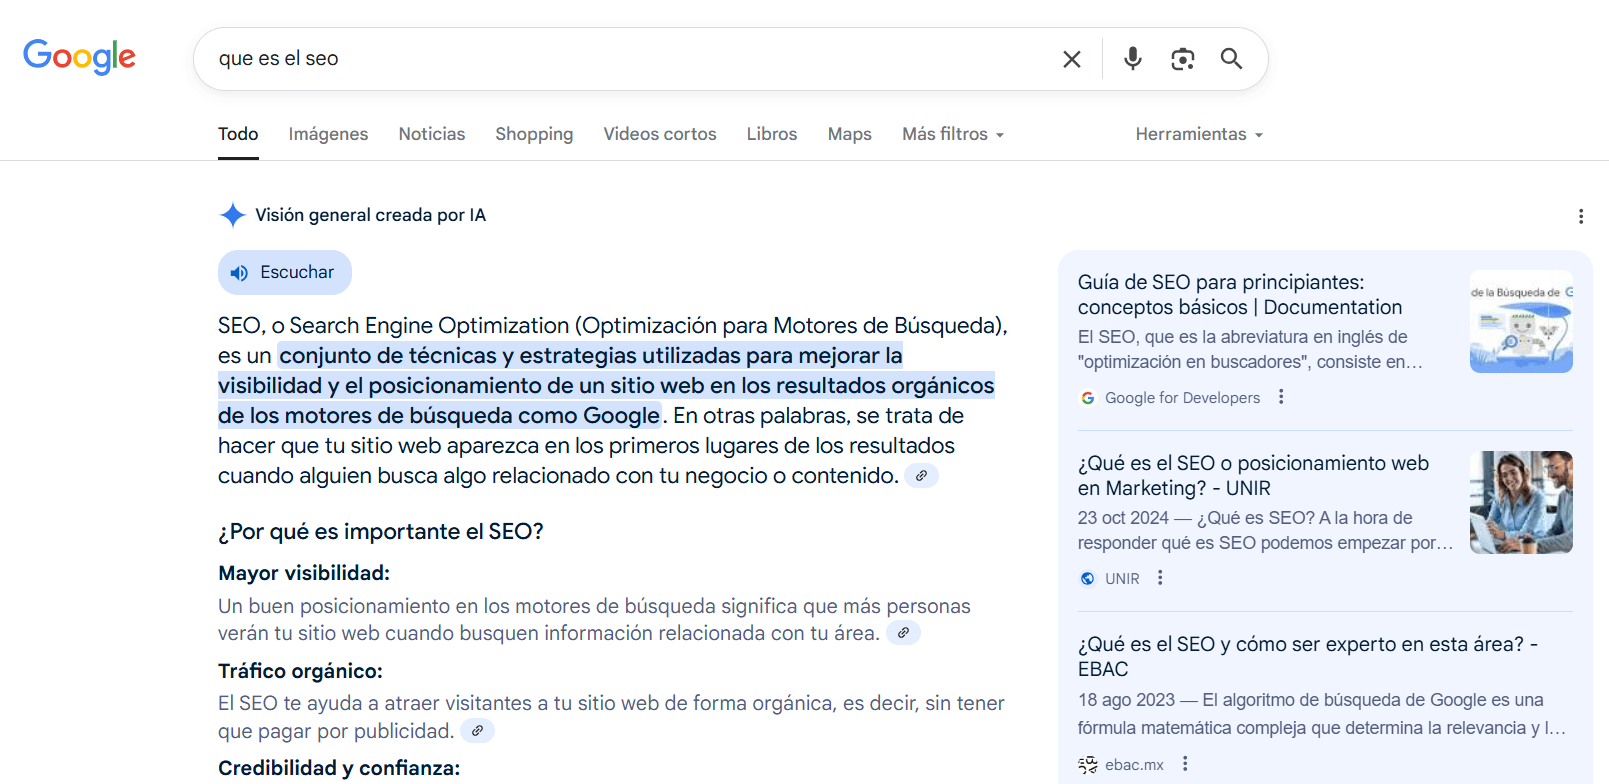Click 'Tráfico orgánico:' subheading
The height and width of the screenshot is (784, 1609).
point(300,671)
